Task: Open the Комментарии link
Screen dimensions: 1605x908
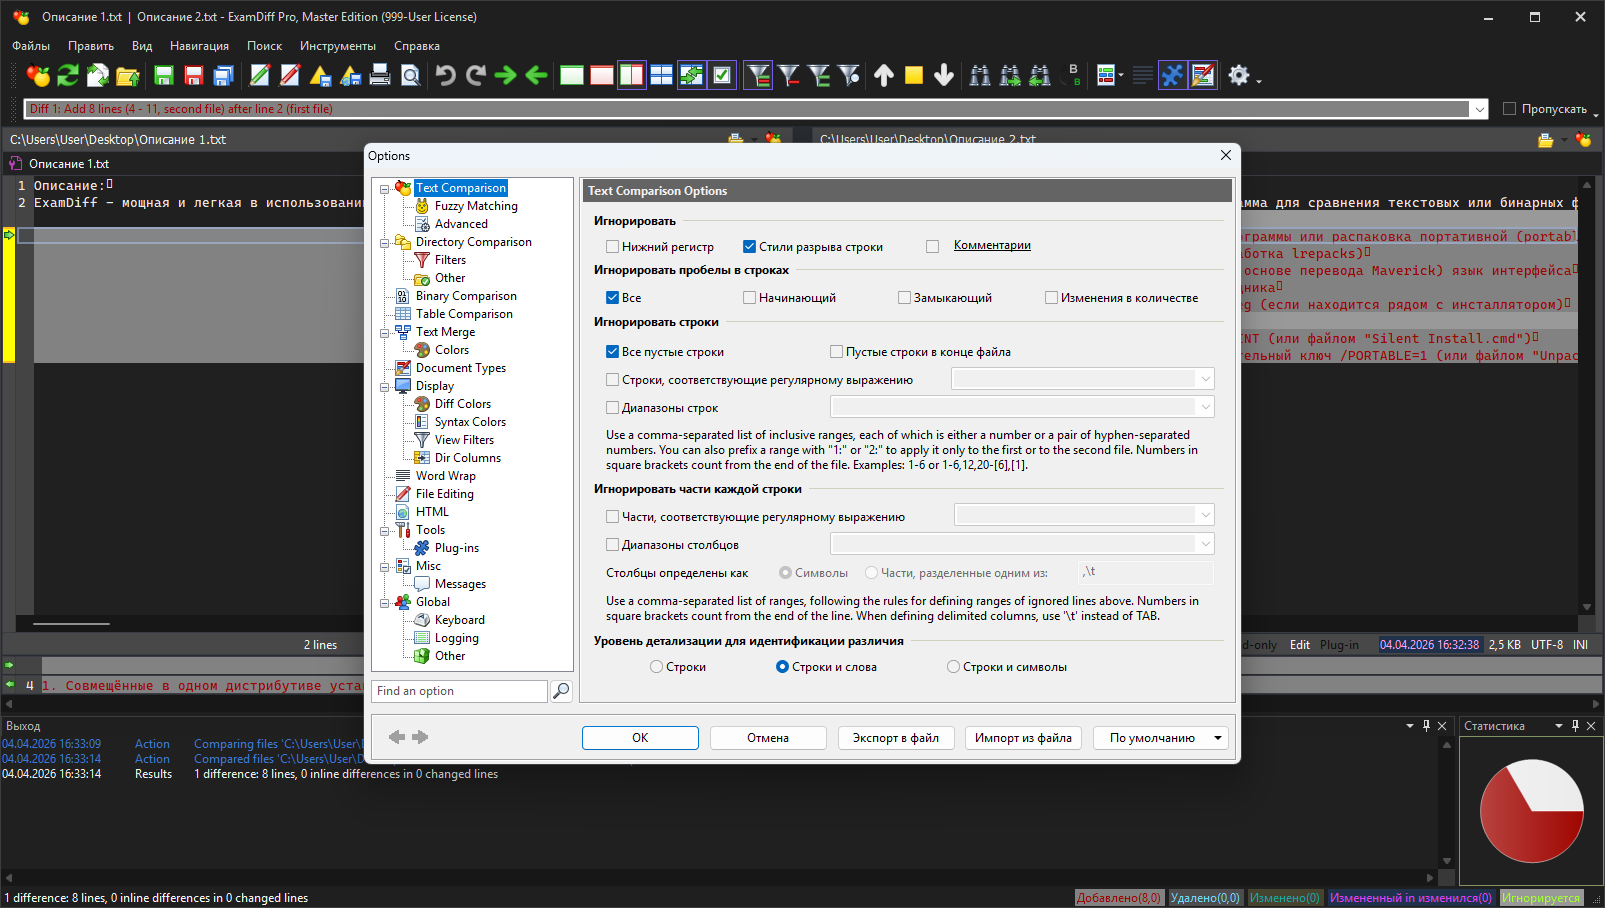Action: (x=992, y=245)
